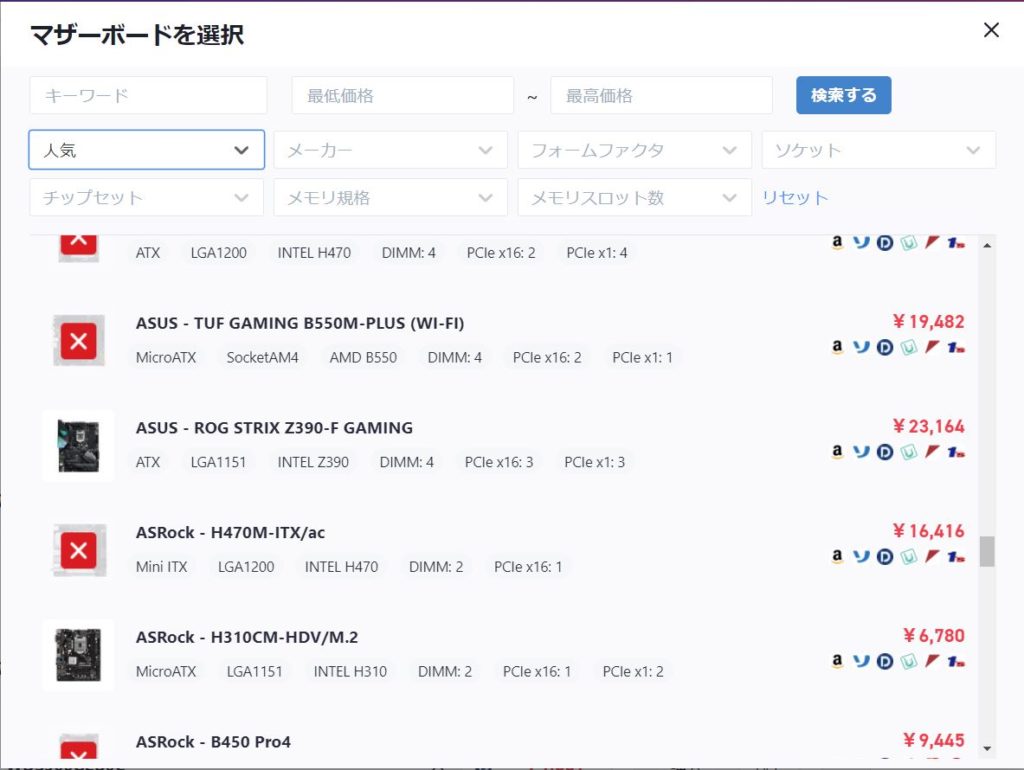The image size is (1024, 770).
Task: Focus the キーワード keyword field
Action: tap(148, 95)
